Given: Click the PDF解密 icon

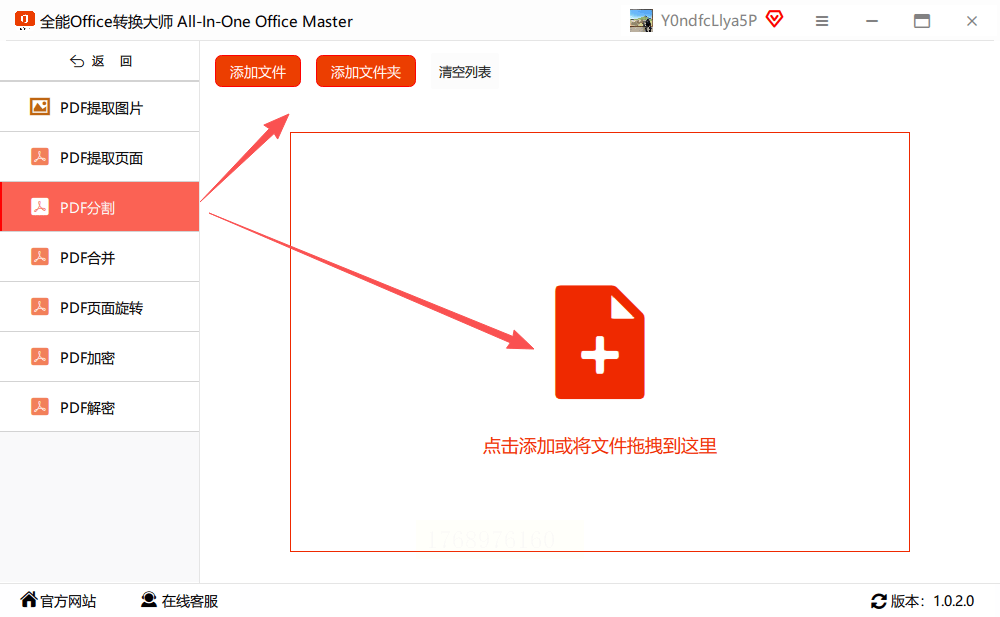Looking at the screenshot, I should pos(40,407).
